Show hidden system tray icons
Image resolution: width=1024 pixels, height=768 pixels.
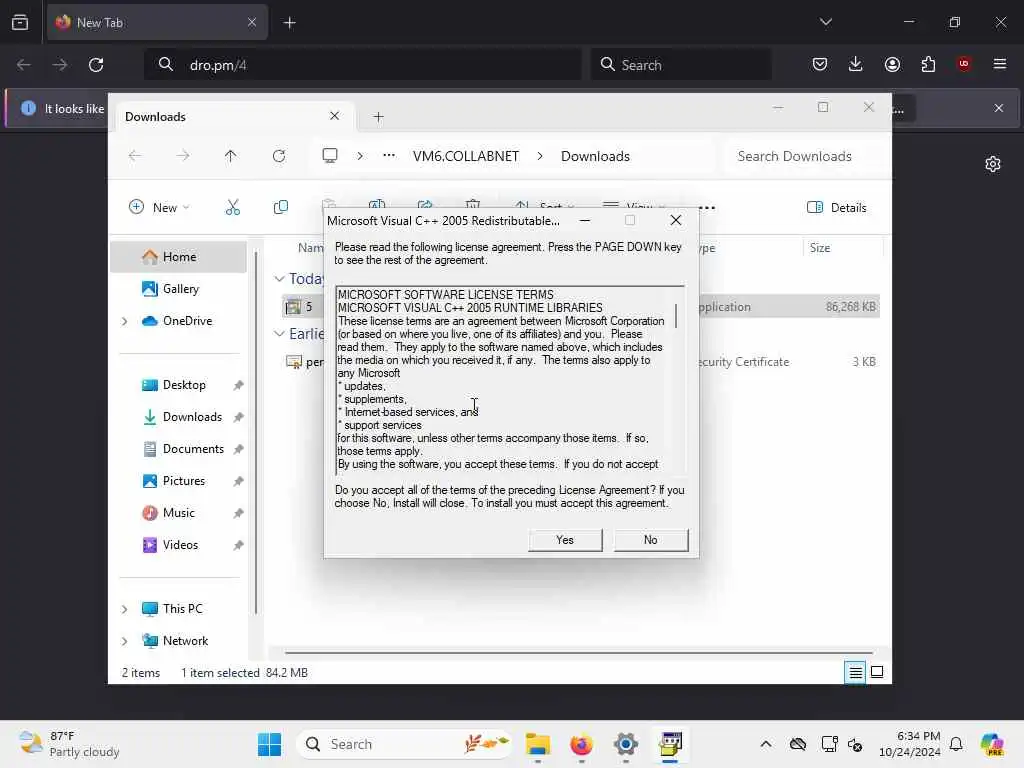(x=766, y=744)
